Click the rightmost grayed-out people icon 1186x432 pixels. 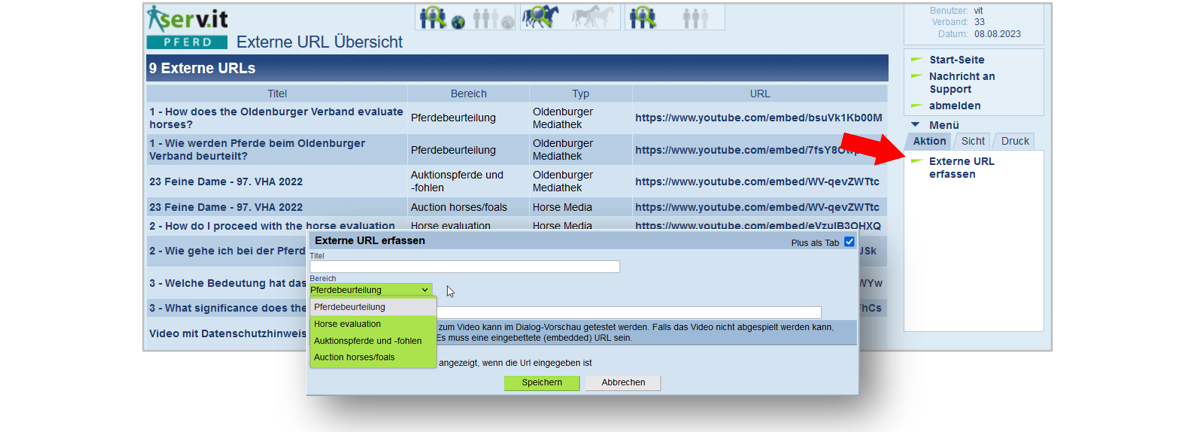coord(695,18)
